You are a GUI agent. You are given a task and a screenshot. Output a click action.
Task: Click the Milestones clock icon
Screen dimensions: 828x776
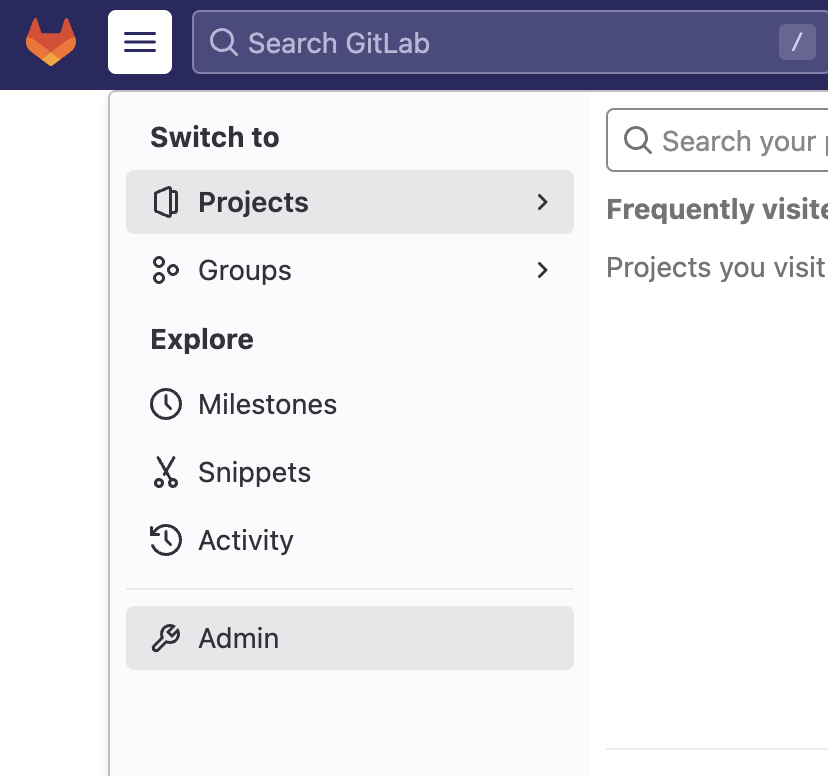(166, 404)
